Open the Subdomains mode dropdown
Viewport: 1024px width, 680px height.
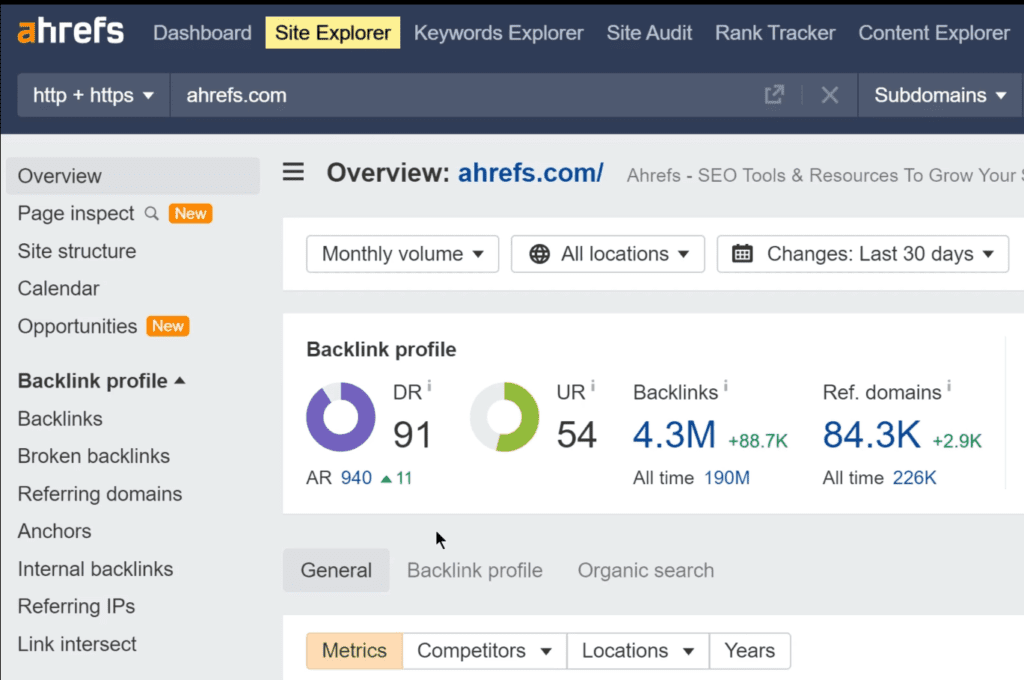(940, 95)
